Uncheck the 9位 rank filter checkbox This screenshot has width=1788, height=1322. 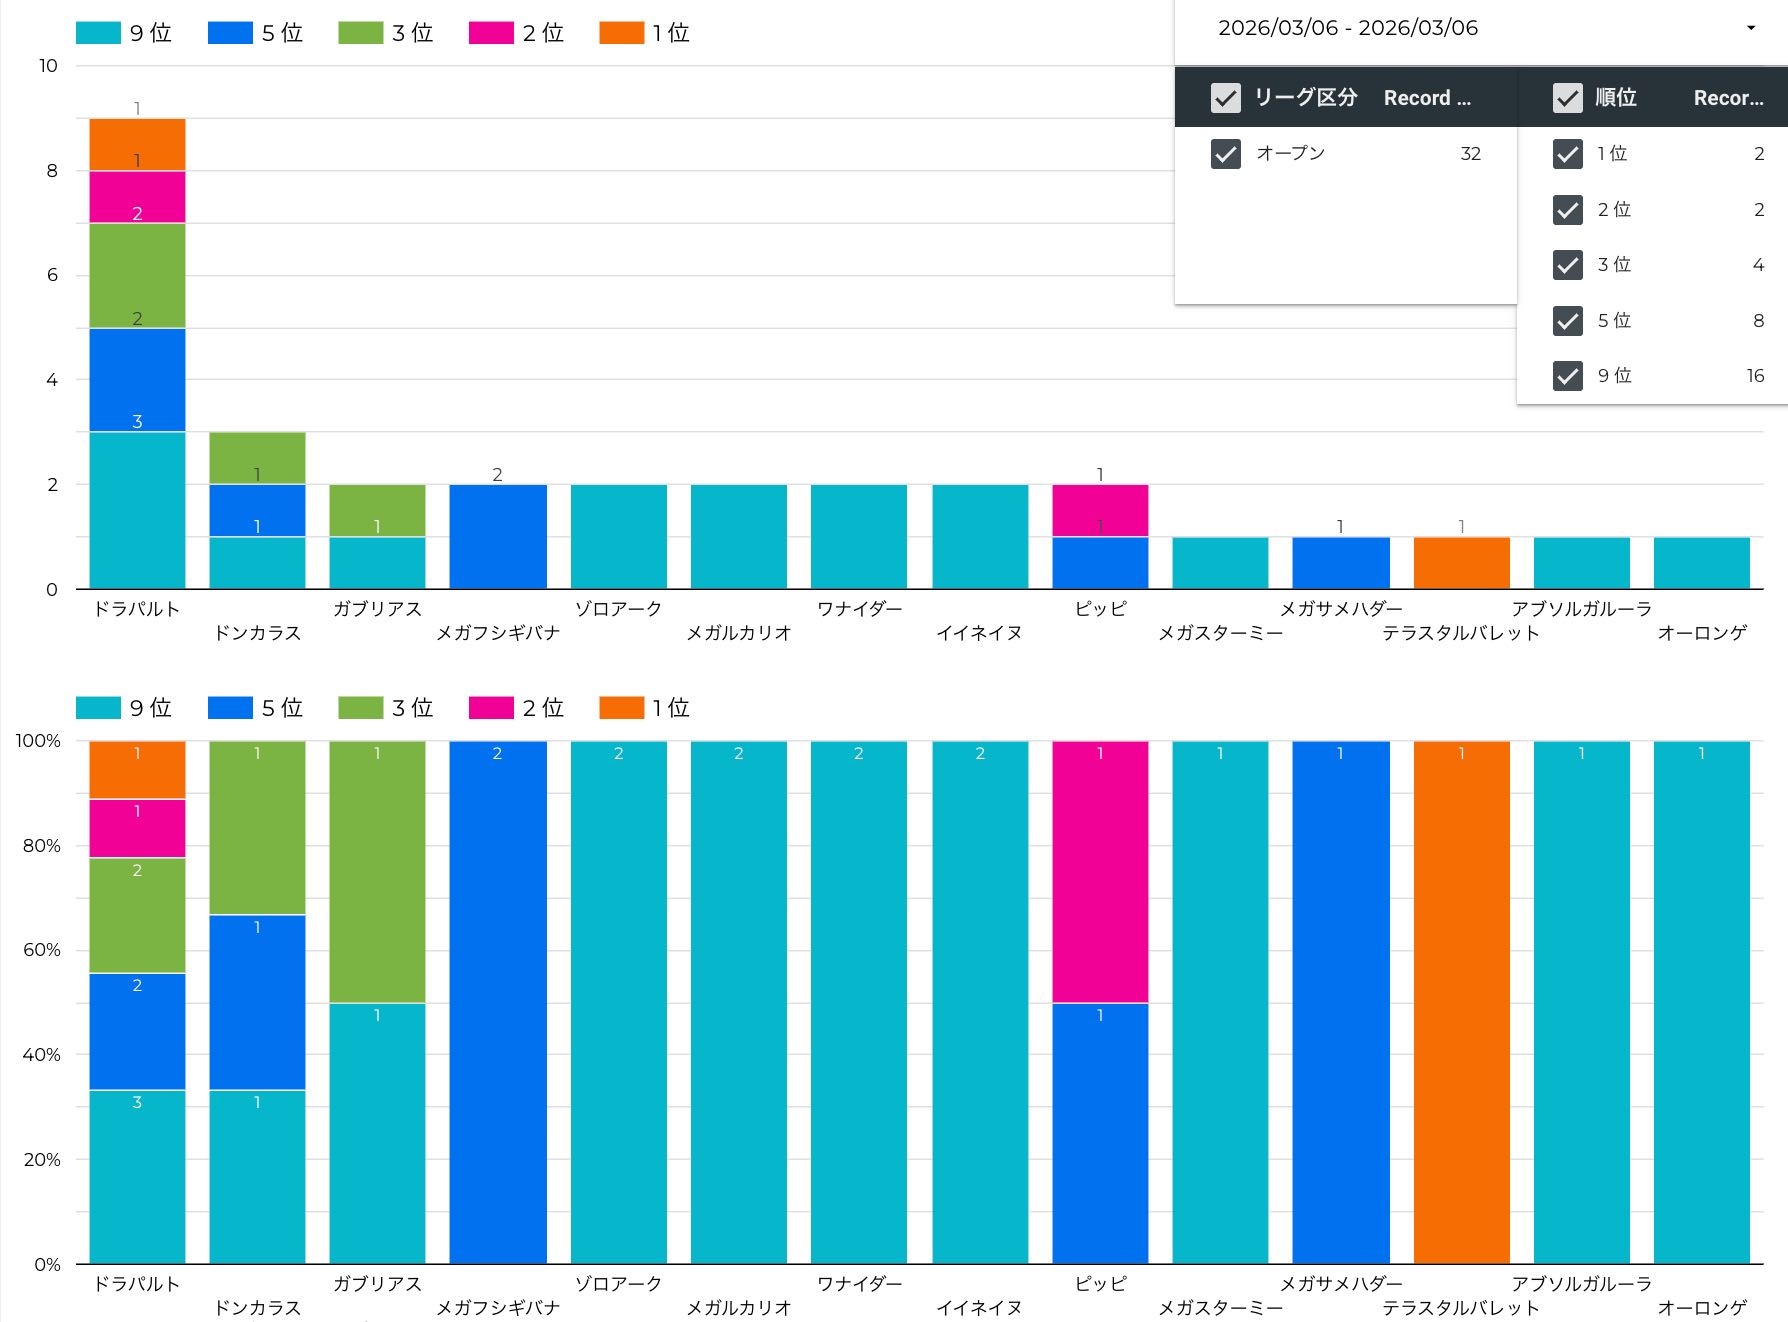click(x=1567, y=376)
